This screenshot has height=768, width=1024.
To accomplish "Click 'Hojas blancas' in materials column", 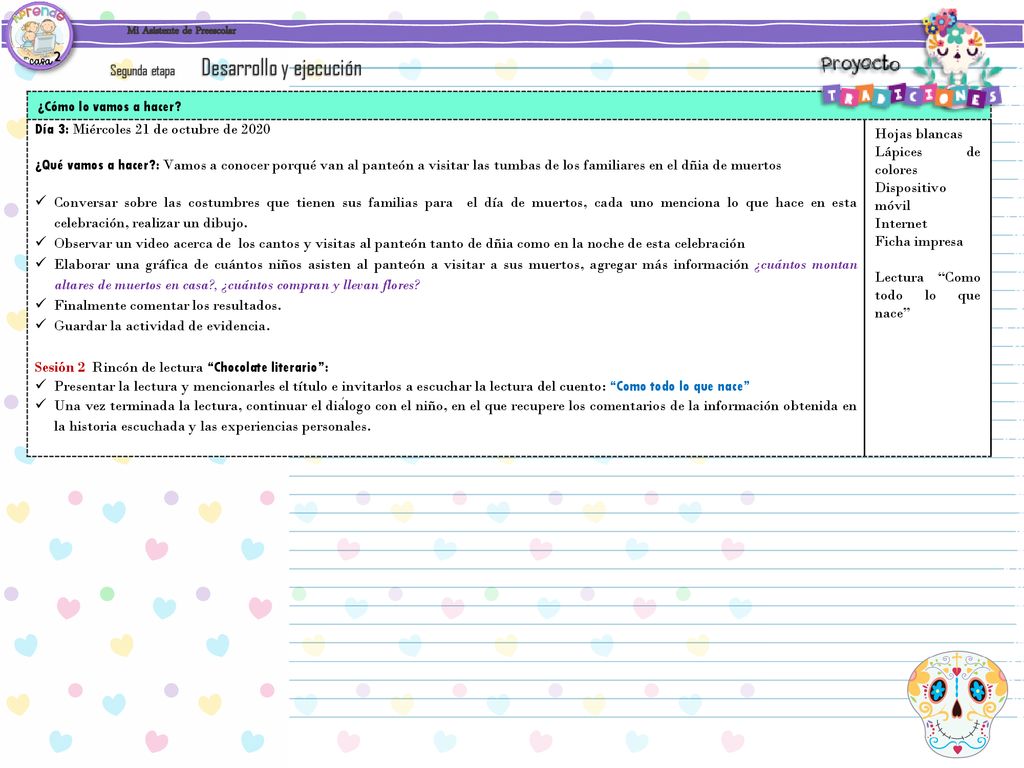I will point(918,134).
